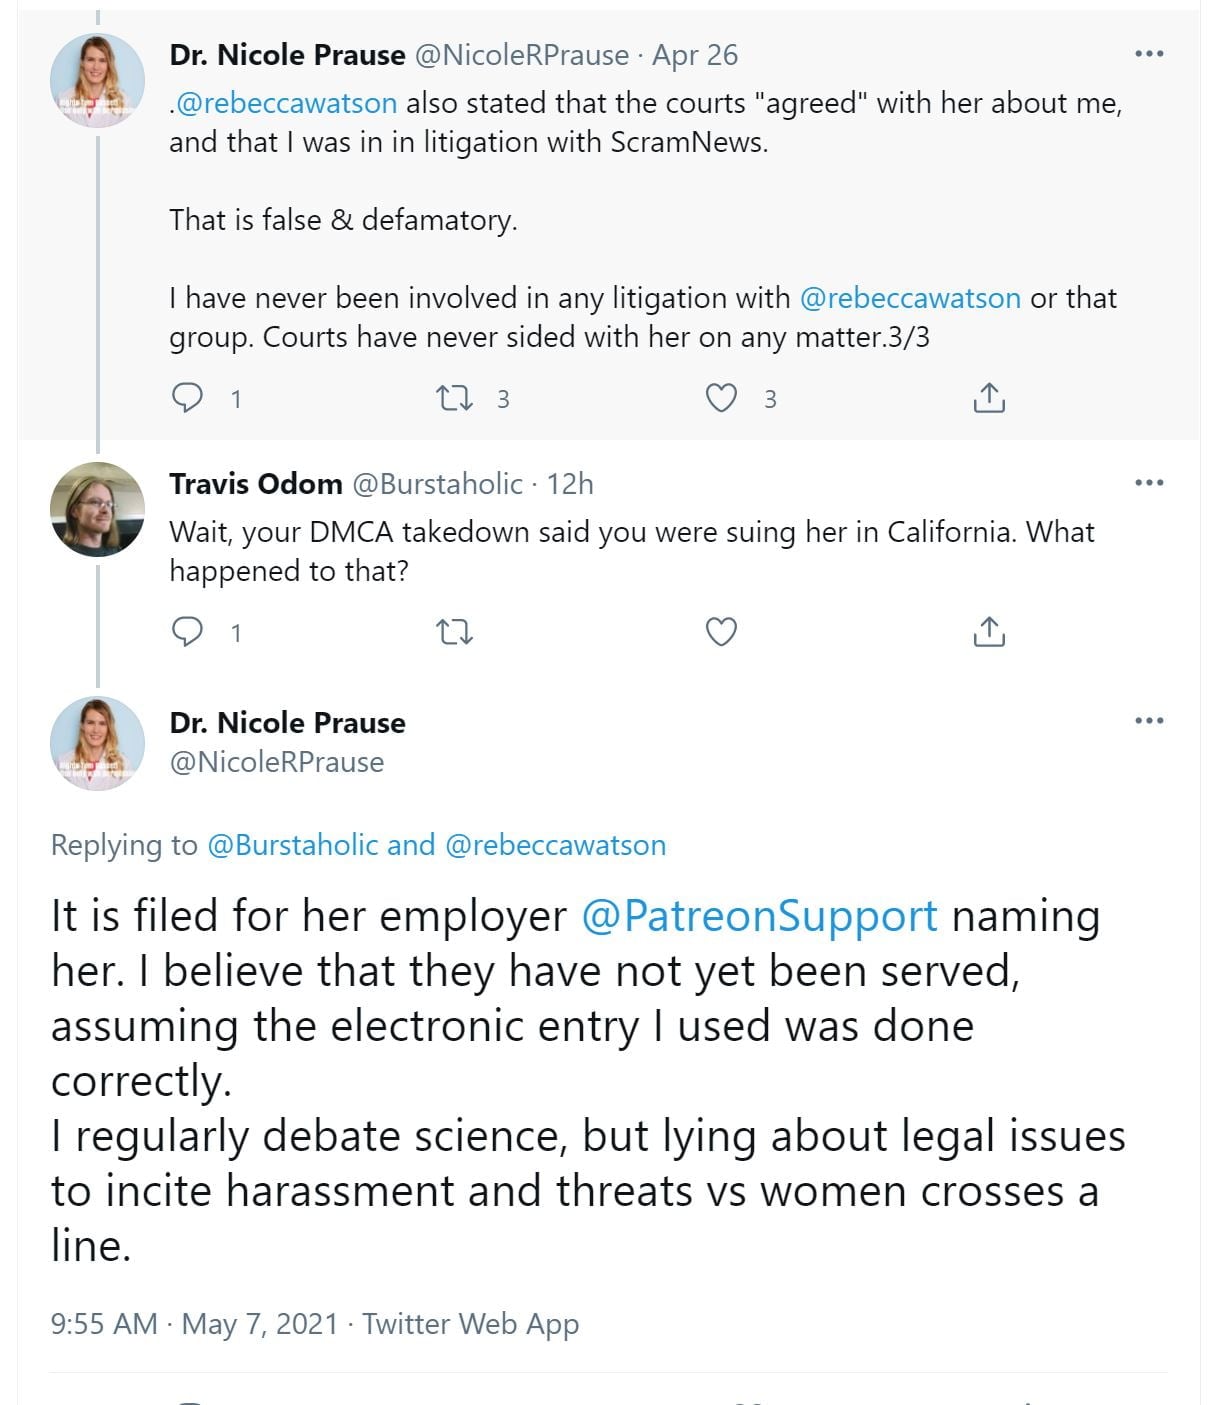Image resolution: width=1213 pixels, height=1405 pixels.
Task: Reply to Nicole Prause's Apr 26 tweet
Action: click(x=188, y=398)
